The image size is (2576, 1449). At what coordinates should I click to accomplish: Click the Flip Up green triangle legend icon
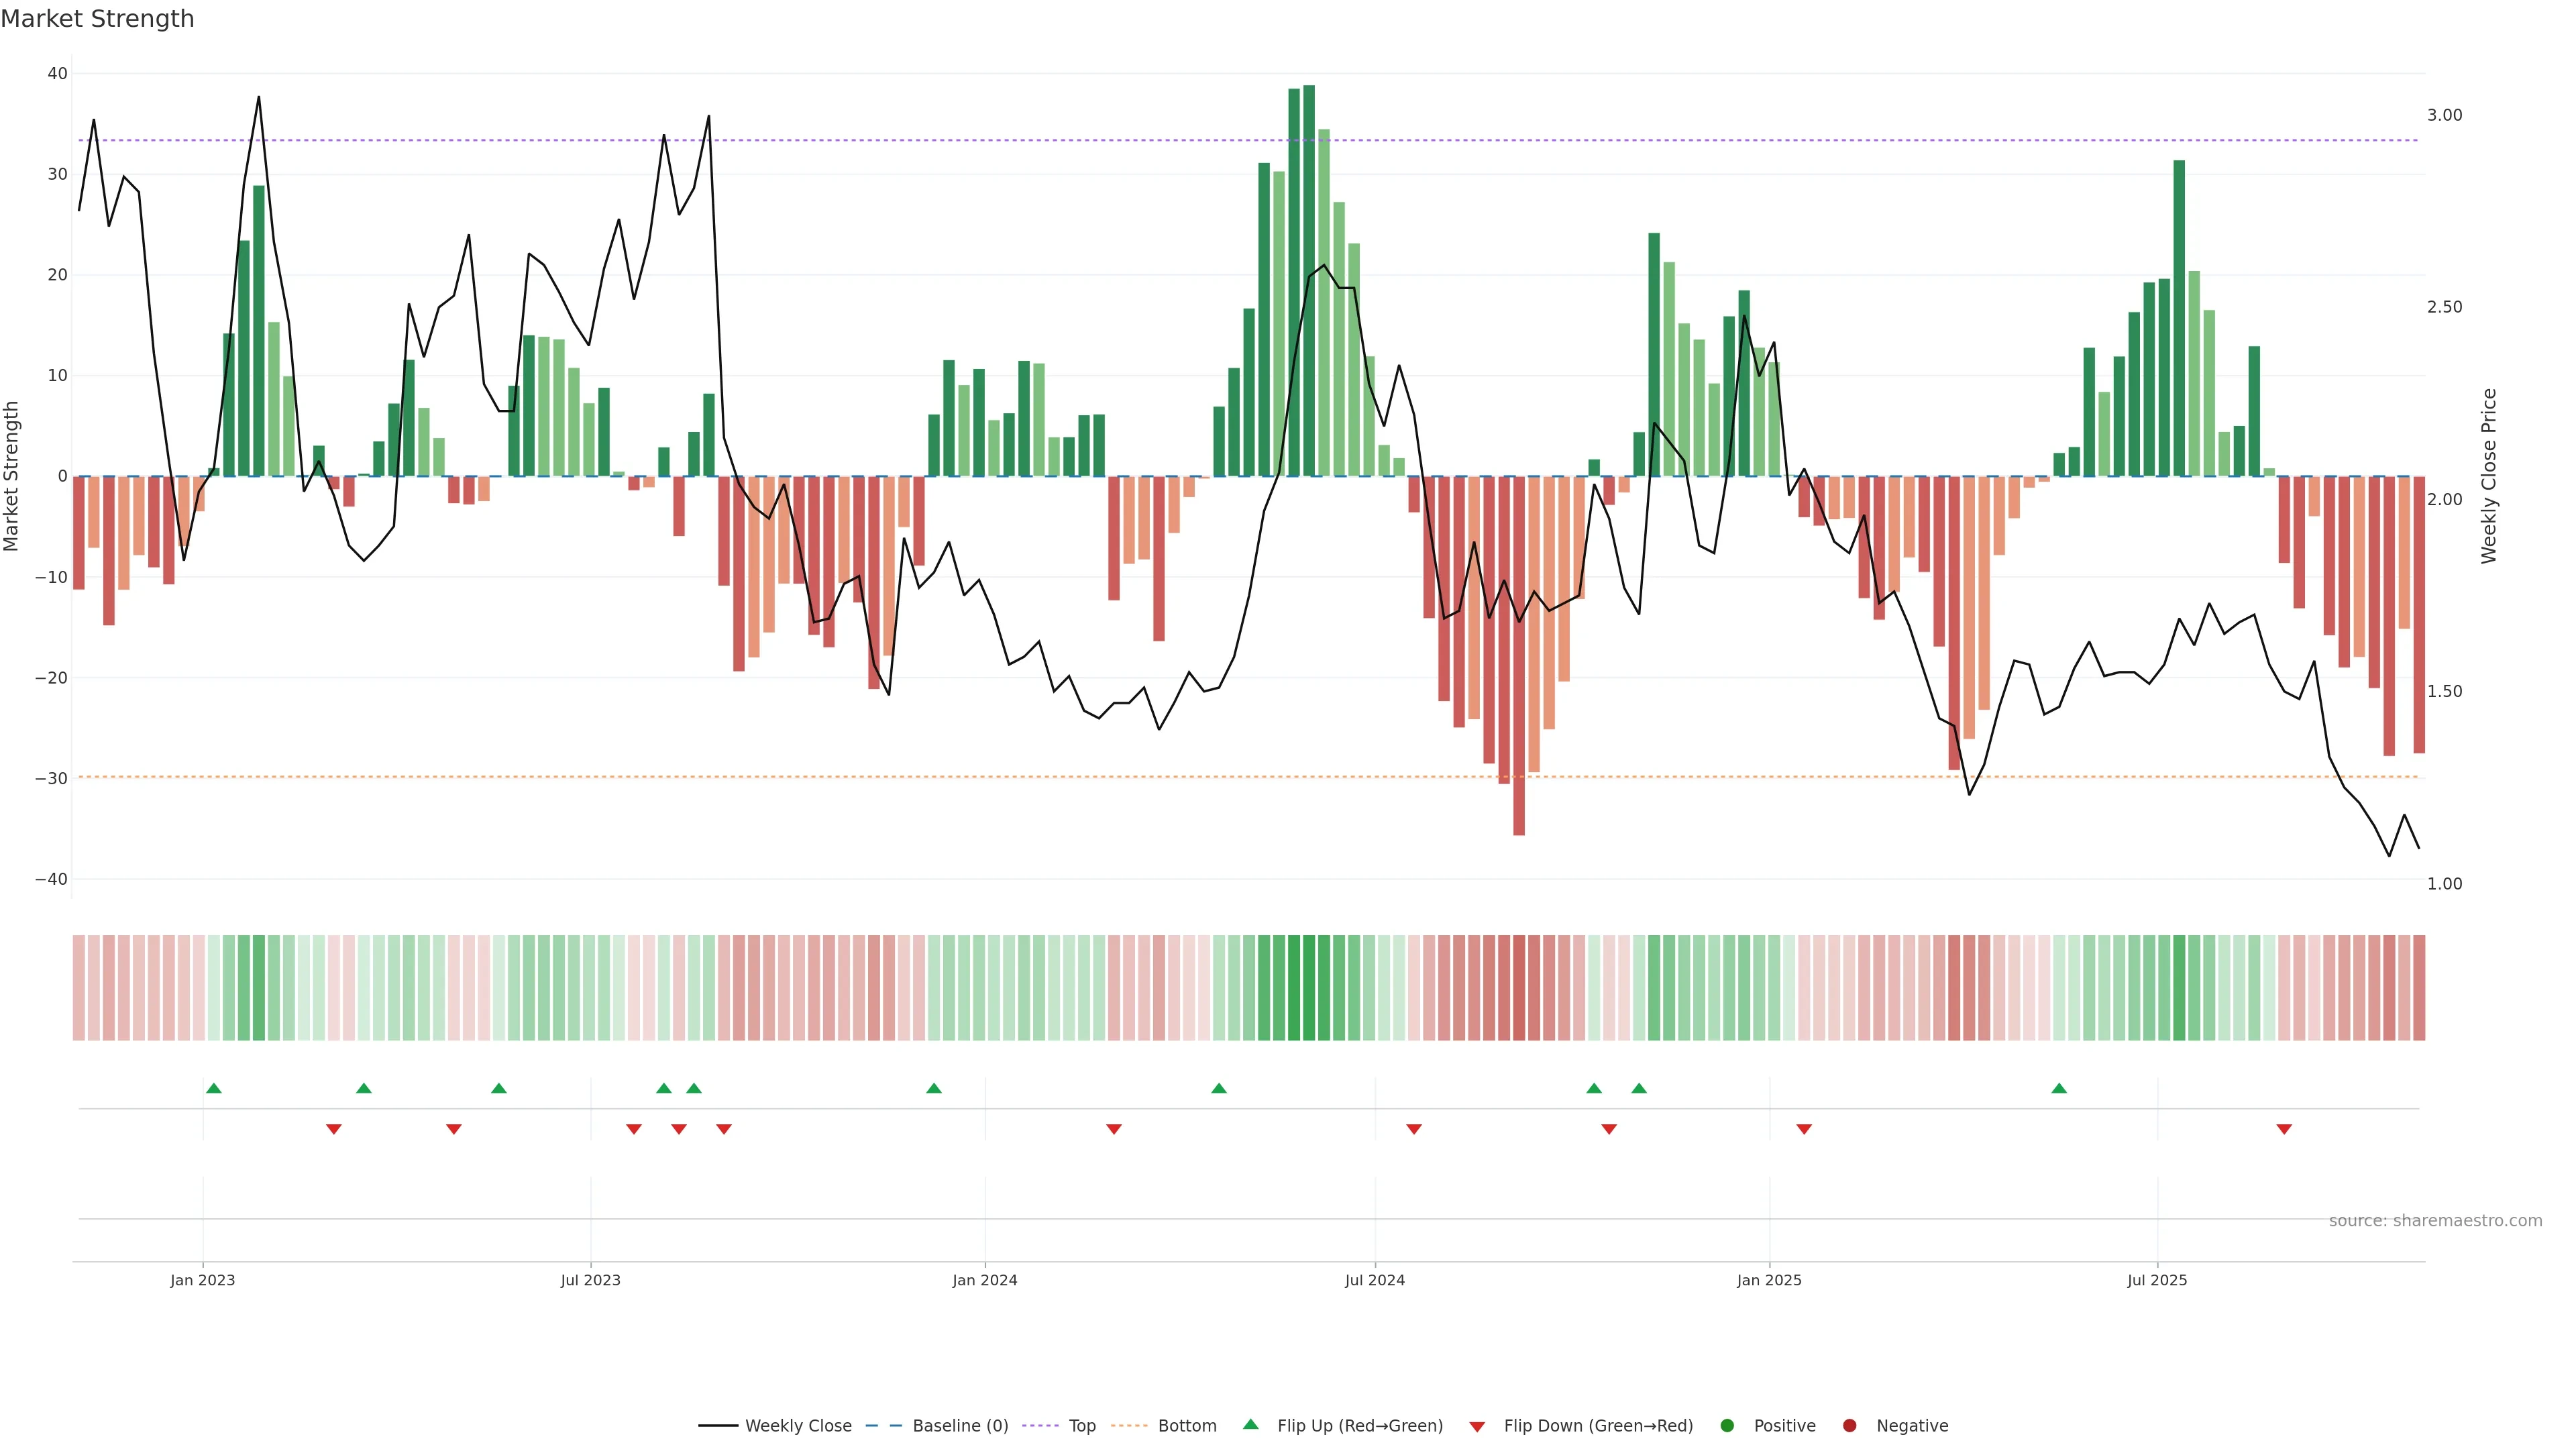click(1250, 1425)
